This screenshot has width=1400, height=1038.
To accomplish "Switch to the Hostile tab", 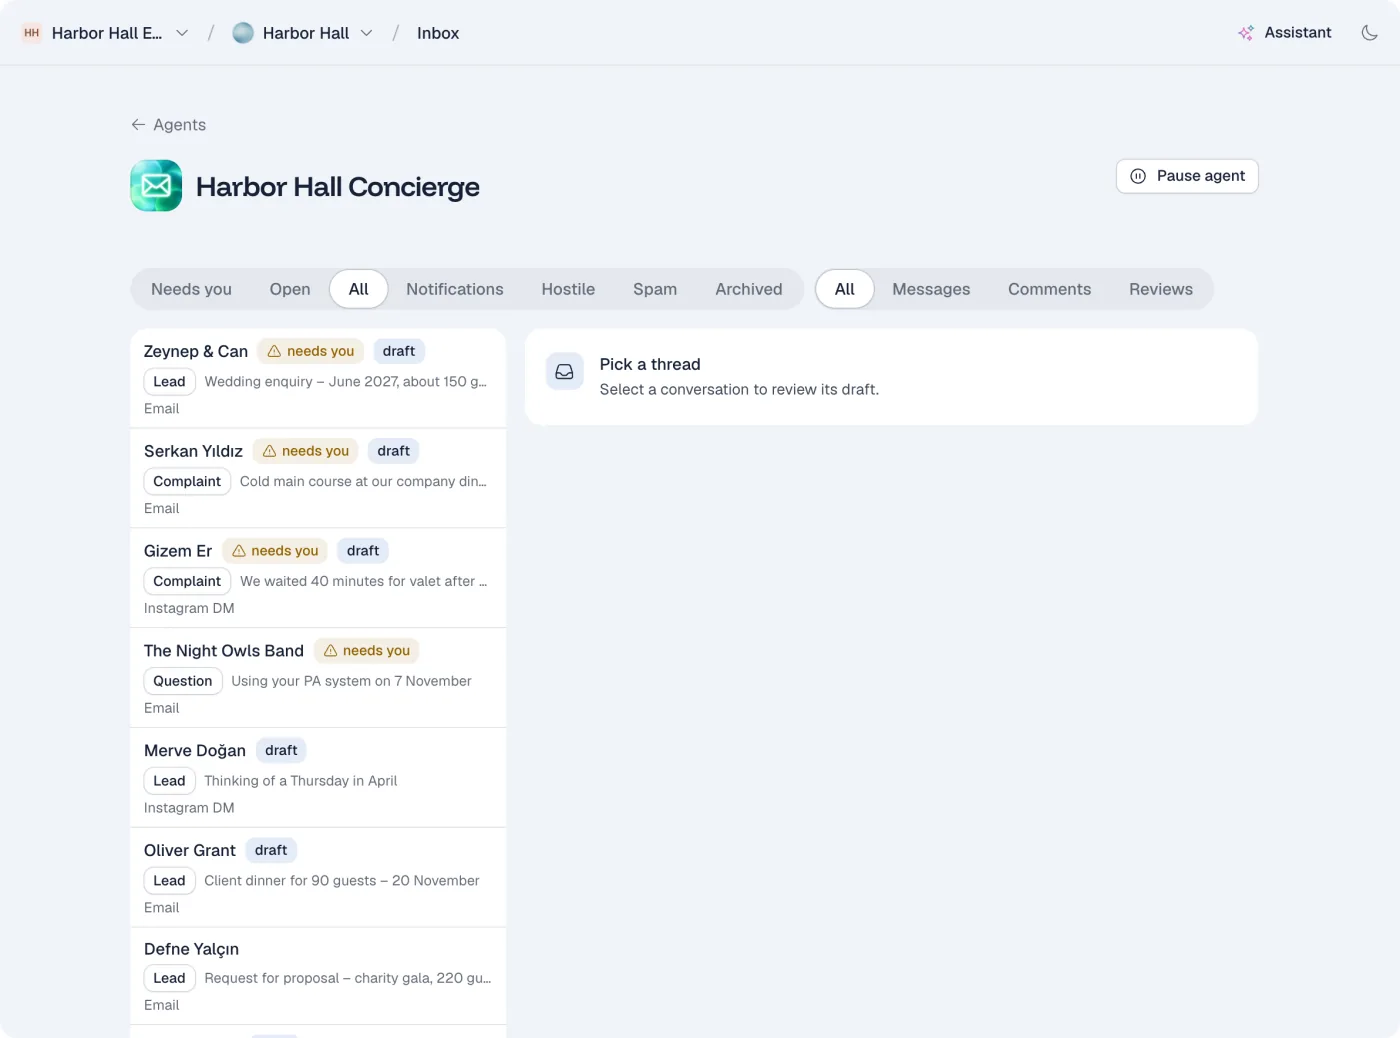I will [568, 289].
